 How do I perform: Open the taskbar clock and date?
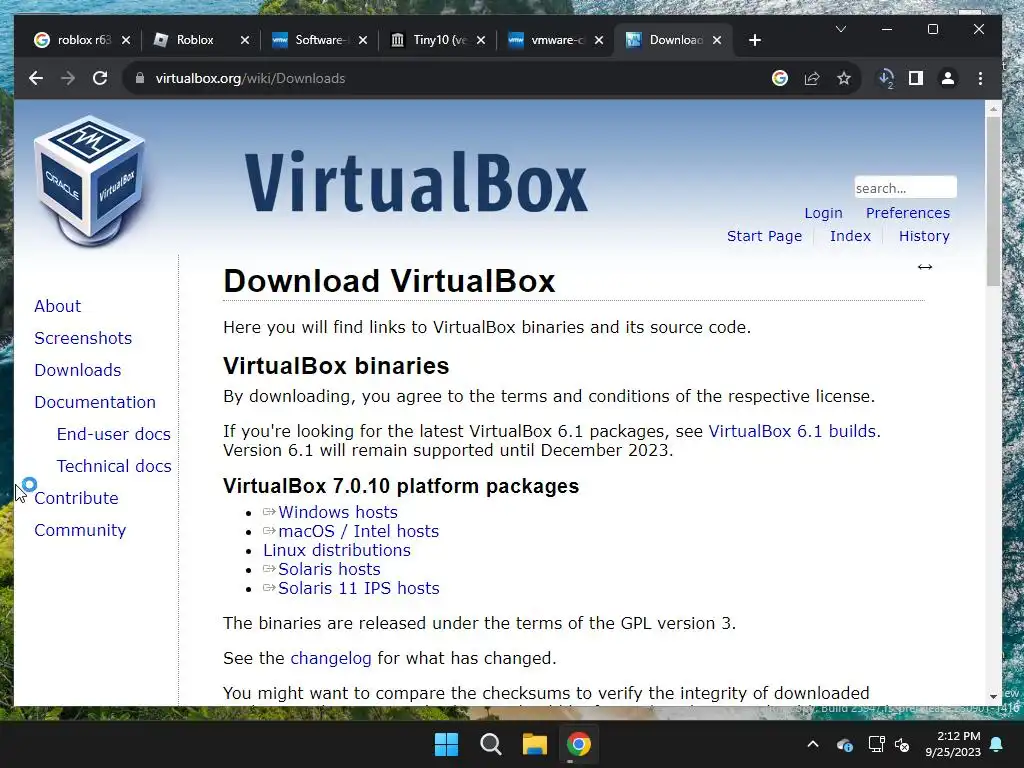pos(953,744)
